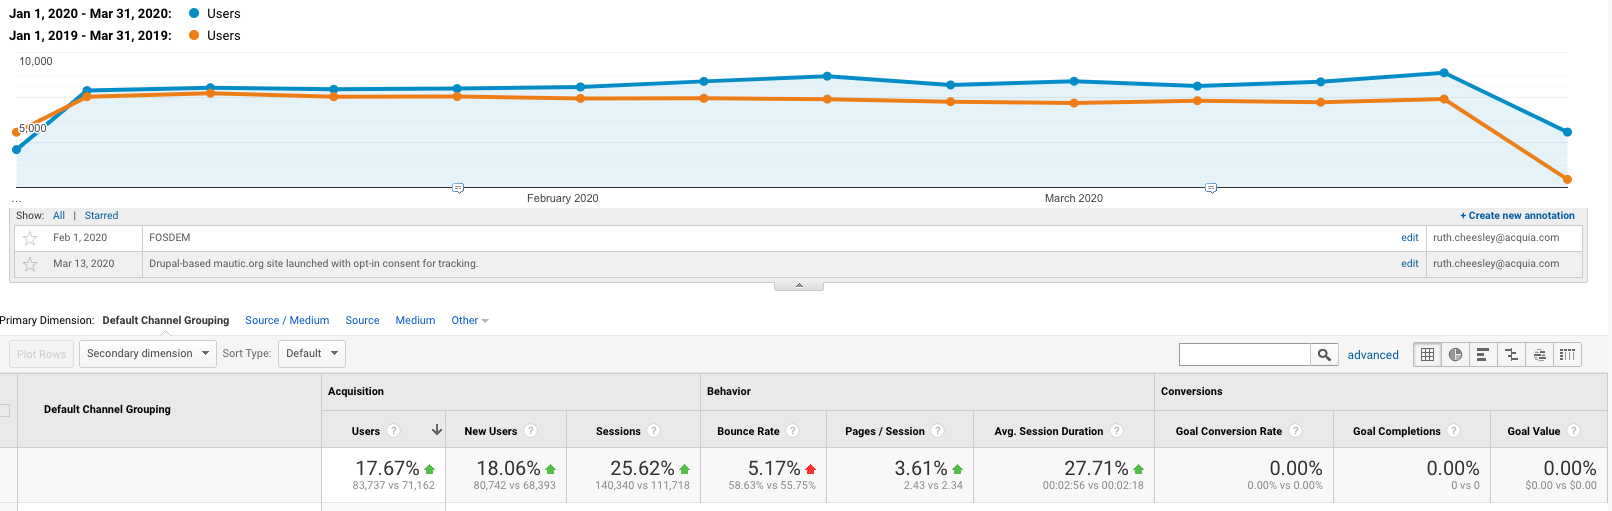The width and height of the screenshot is (1612, 511).
Task: Open the Avg. Session Duration help icon
Action: point(1117,431)
